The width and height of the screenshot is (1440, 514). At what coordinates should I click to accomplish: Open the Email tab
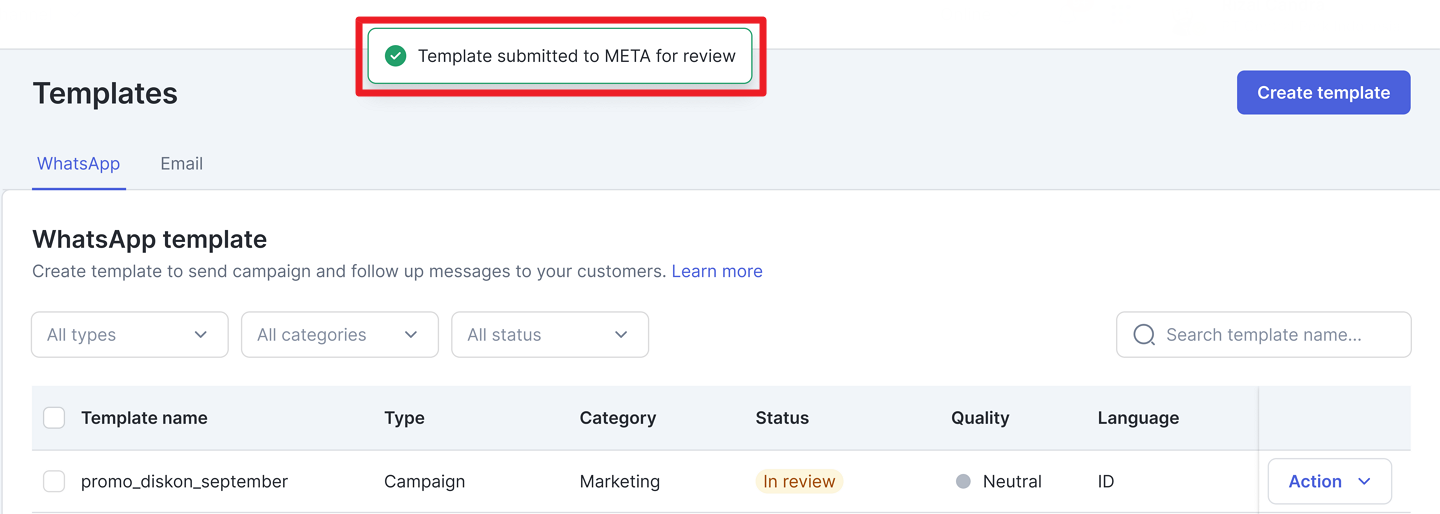pyautogui.click(x=182, y=164)
